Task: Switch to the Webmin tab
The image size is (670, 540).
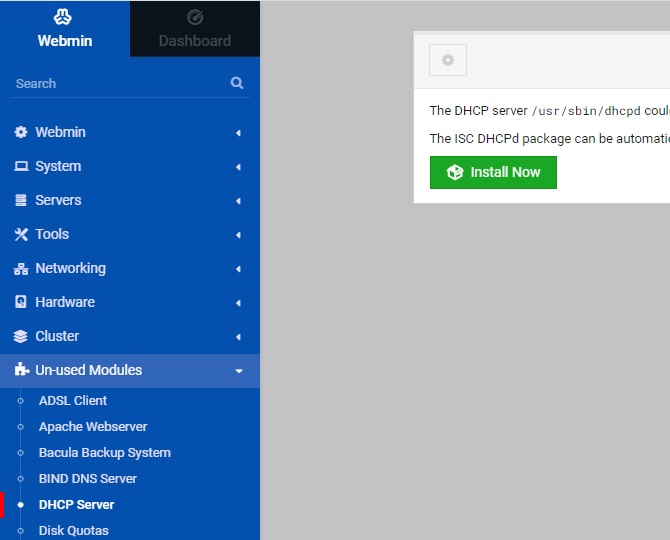Action: (x=65, y=28)
